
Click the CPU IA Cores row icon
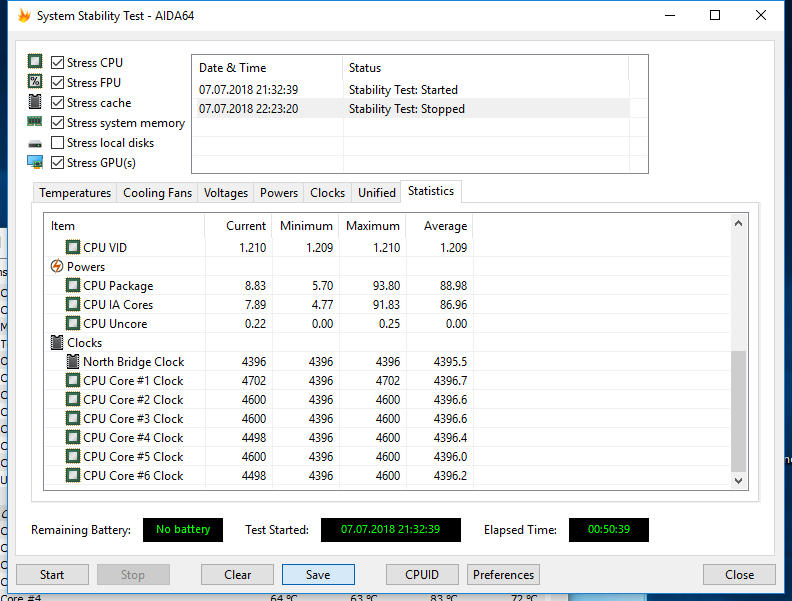tap(73, 305)
